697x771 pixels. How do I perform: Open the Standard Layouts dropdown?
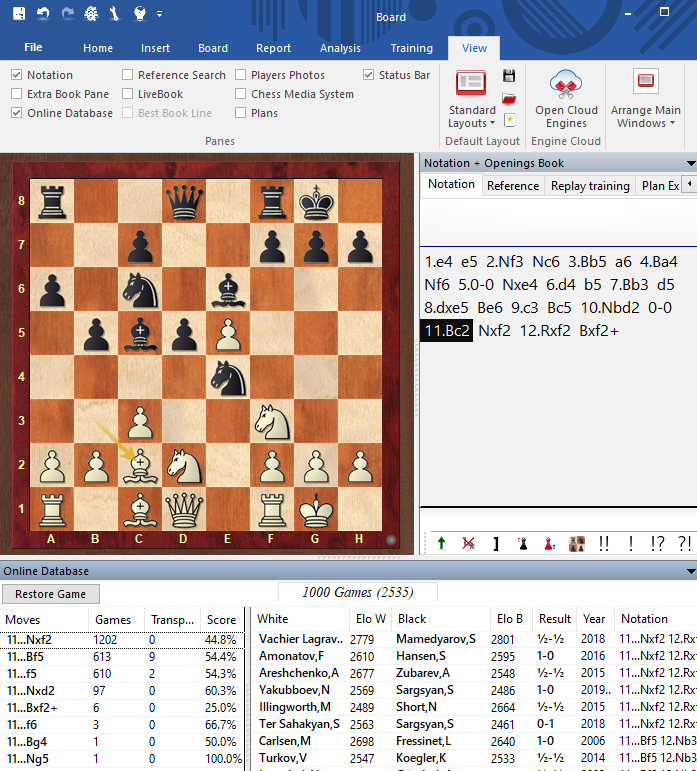(472, 117)
